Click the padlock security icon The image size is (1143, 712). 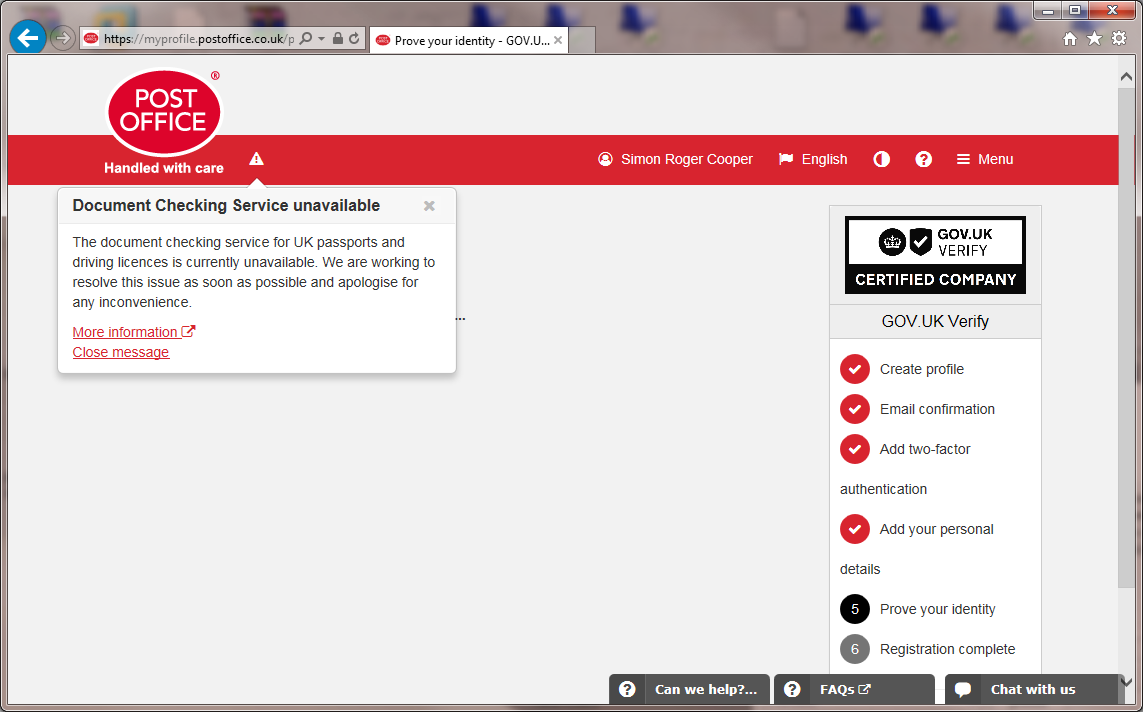tap(338, 38)
